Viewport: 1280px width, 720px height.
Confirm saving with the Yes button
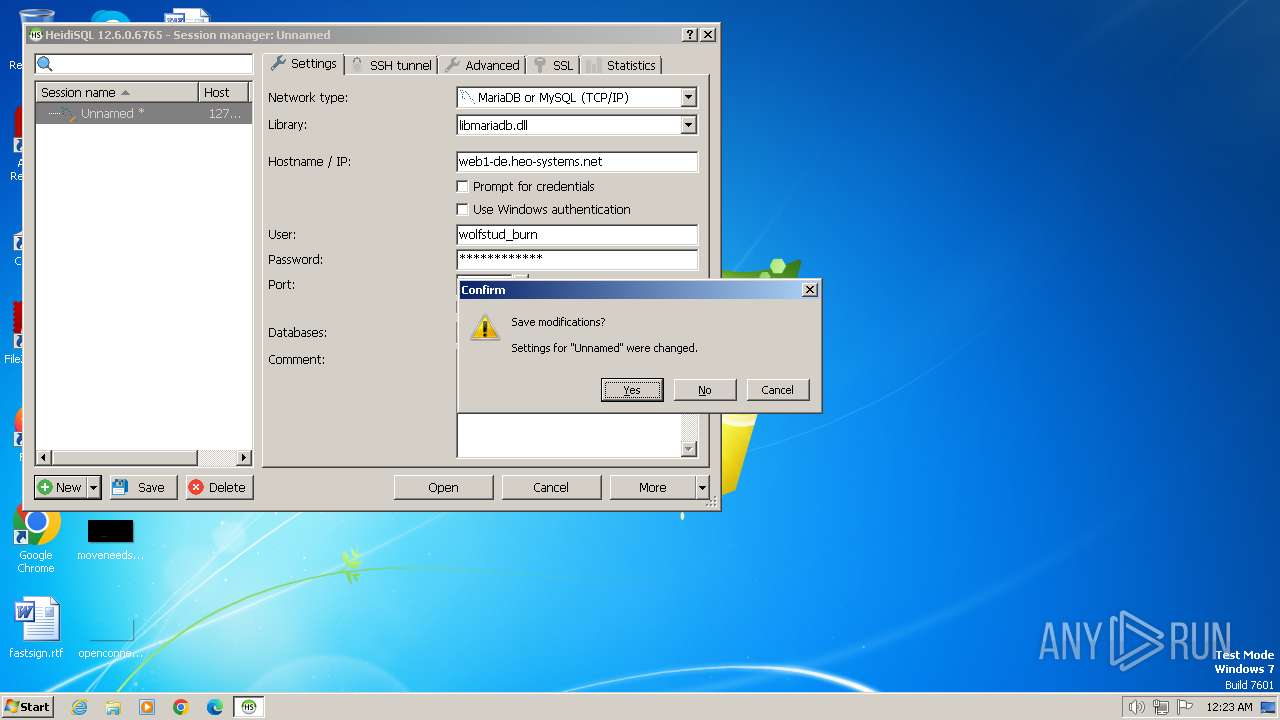632,390
